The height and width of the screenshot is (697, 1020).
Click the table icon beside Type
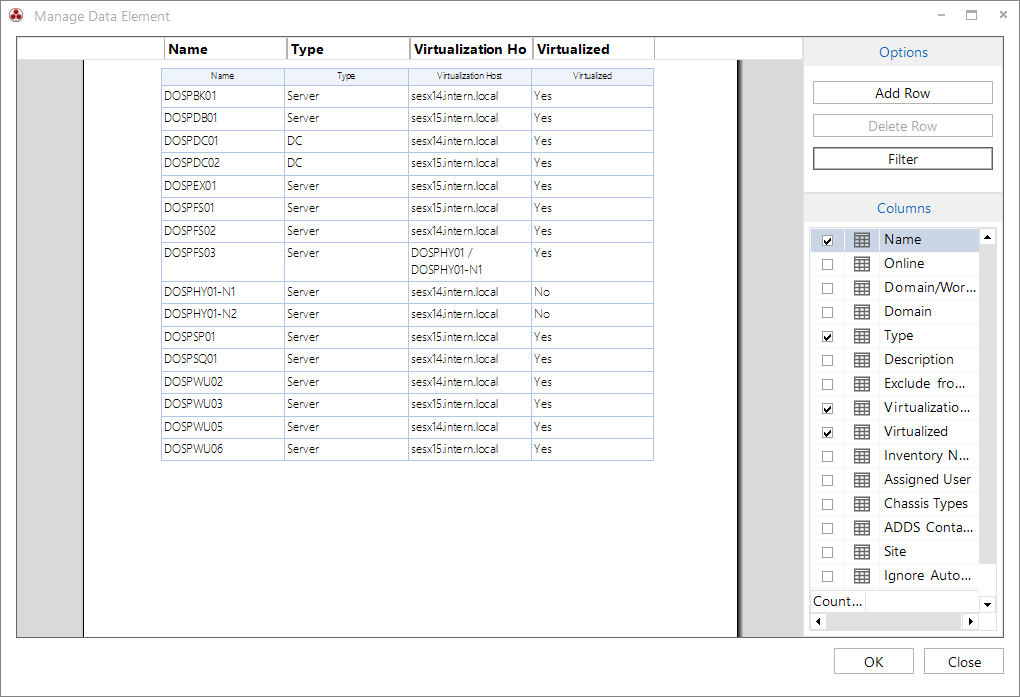point(861,336)
